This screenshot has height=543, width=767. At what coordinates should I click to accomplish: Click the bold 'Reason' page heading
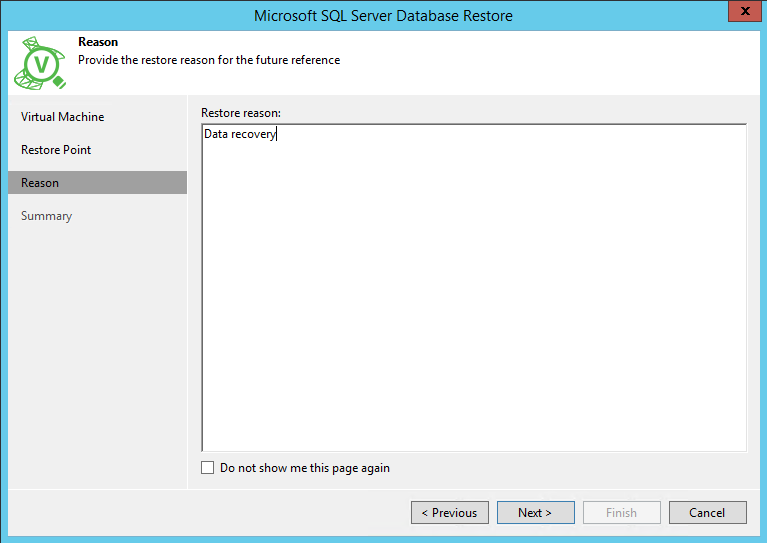tap(98, 42)
